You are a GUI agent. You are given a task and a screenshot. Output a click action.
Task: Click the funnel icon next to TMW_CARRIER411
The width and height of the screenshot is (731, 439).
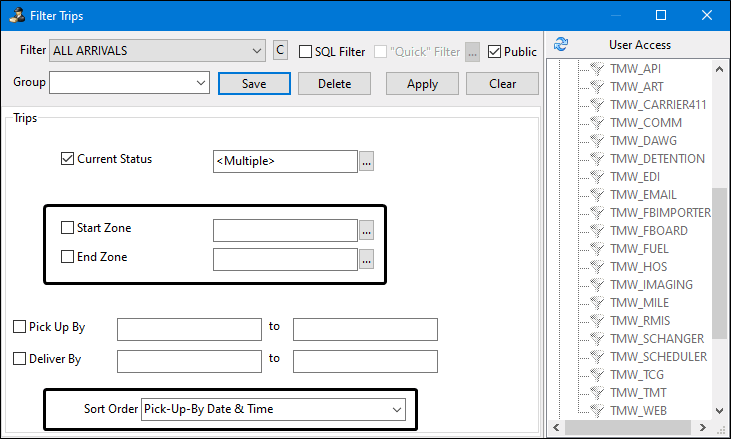tap(597, 104)
